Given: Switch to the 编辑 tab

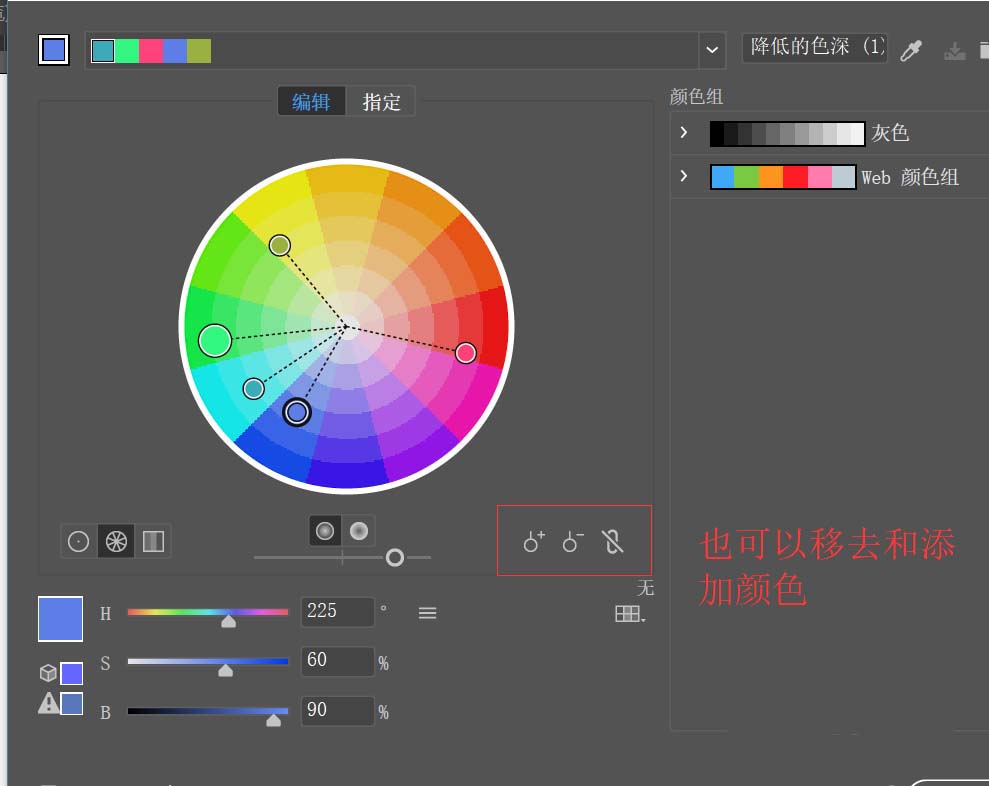Looking at the screenshot, I should click(x=312, y=102).
